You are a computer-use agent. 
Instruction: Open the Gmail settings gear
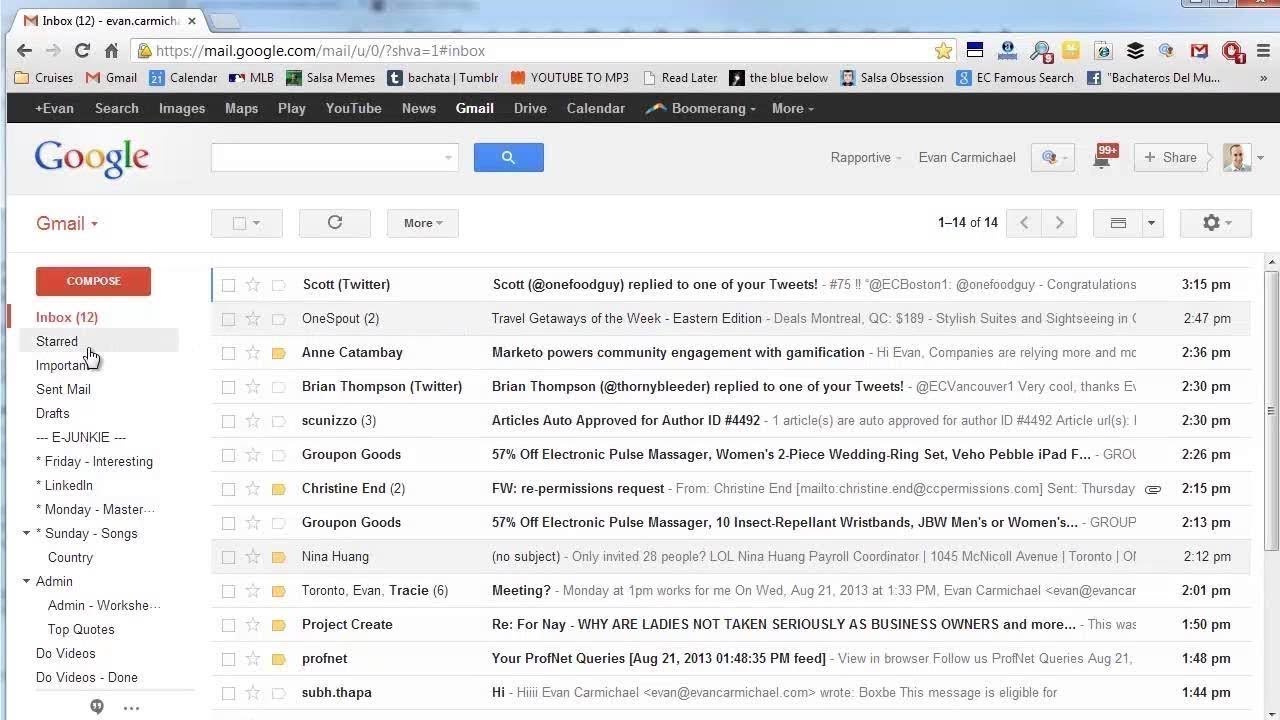click(x=1216, y=223)
